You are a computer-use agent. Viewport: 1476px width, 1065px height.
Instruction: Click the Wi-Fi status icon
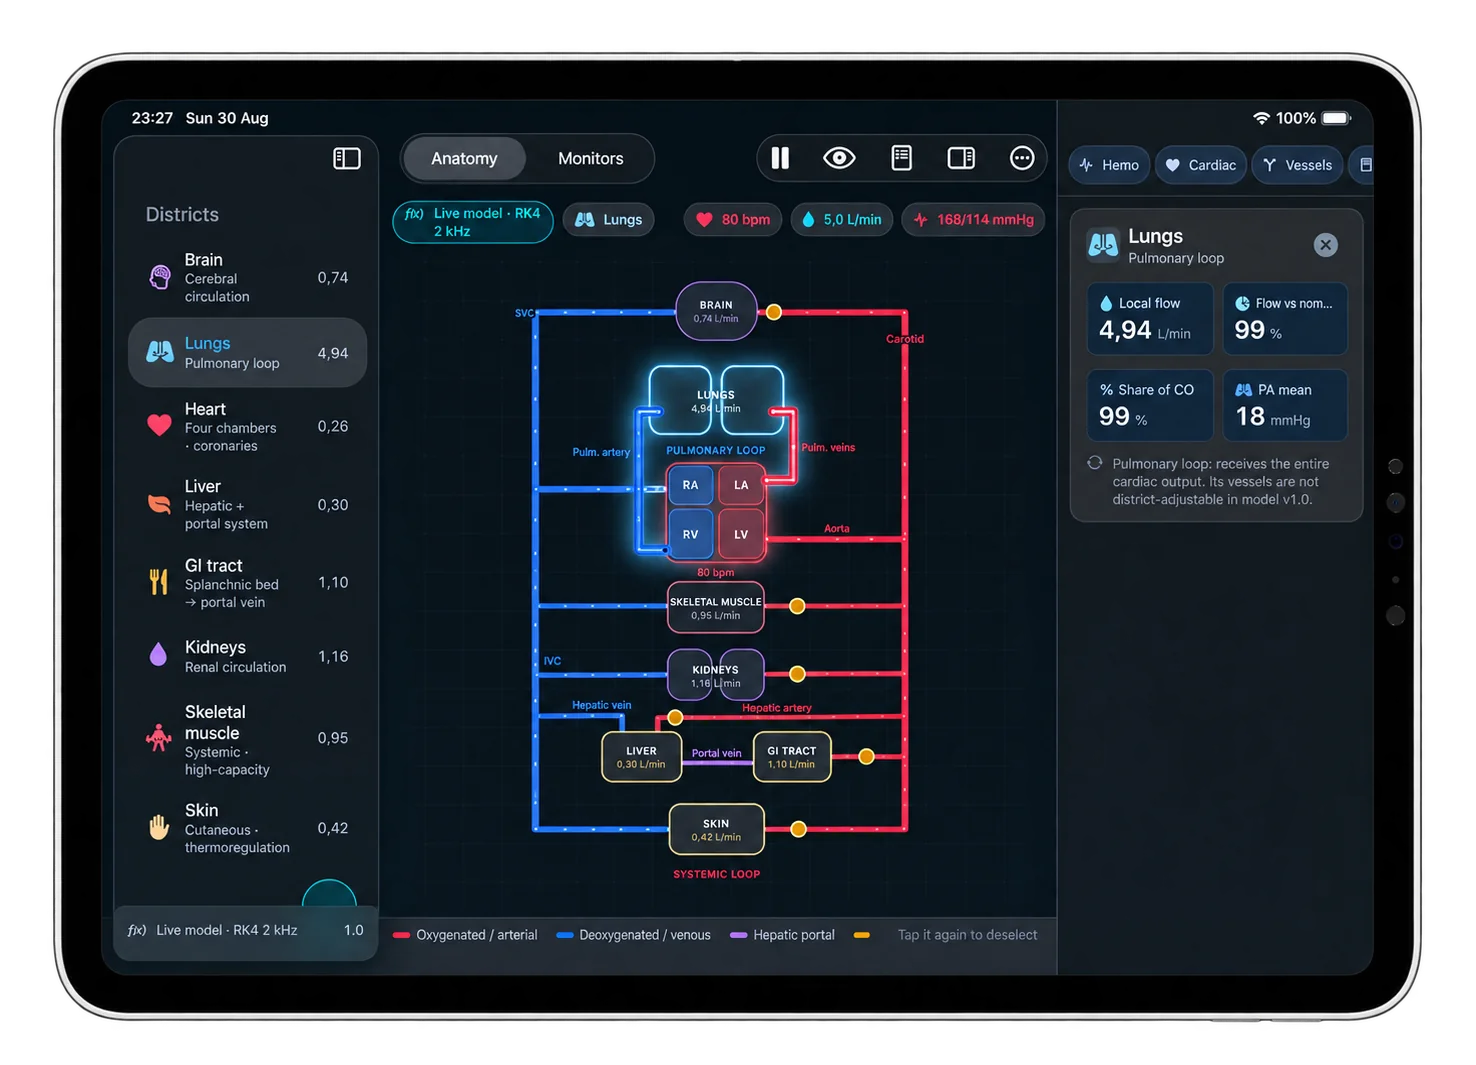pyautogui.click(x=1261, y=118)
